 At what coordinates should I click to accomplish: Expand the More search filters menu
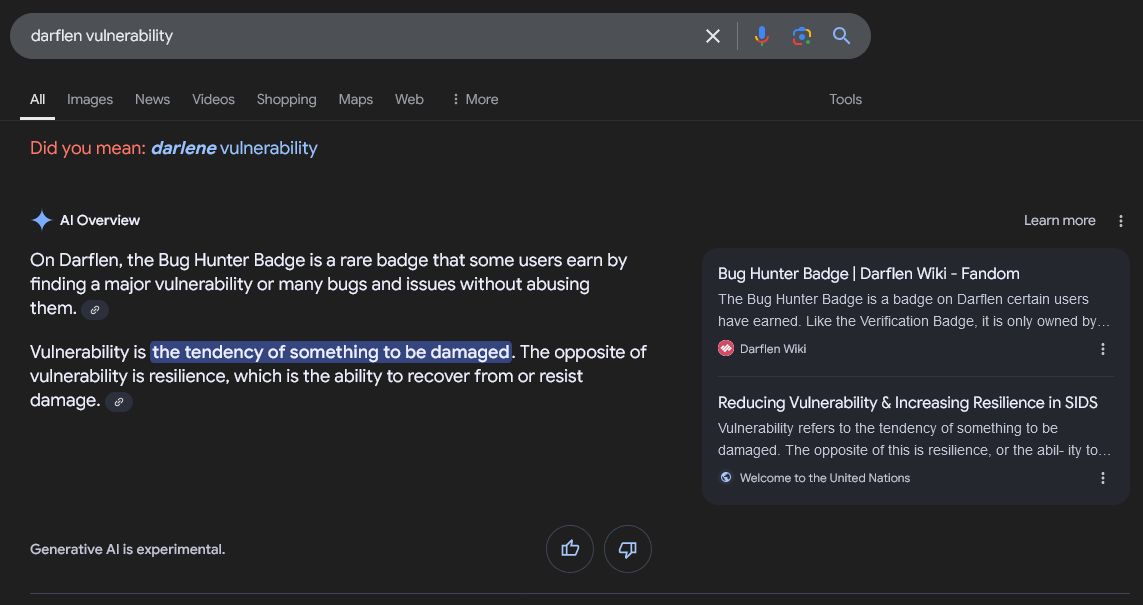475,100
